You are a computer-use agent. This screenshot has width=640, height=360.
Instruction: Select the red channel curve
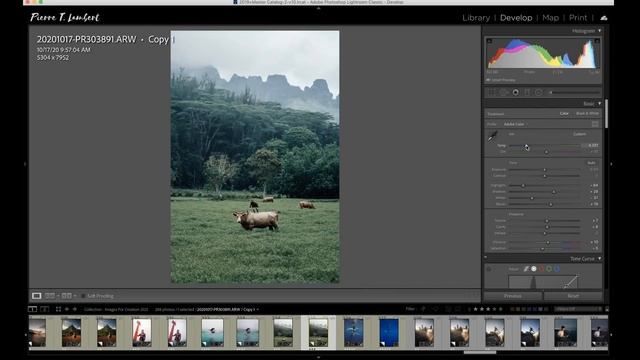(x=542, y=269)
